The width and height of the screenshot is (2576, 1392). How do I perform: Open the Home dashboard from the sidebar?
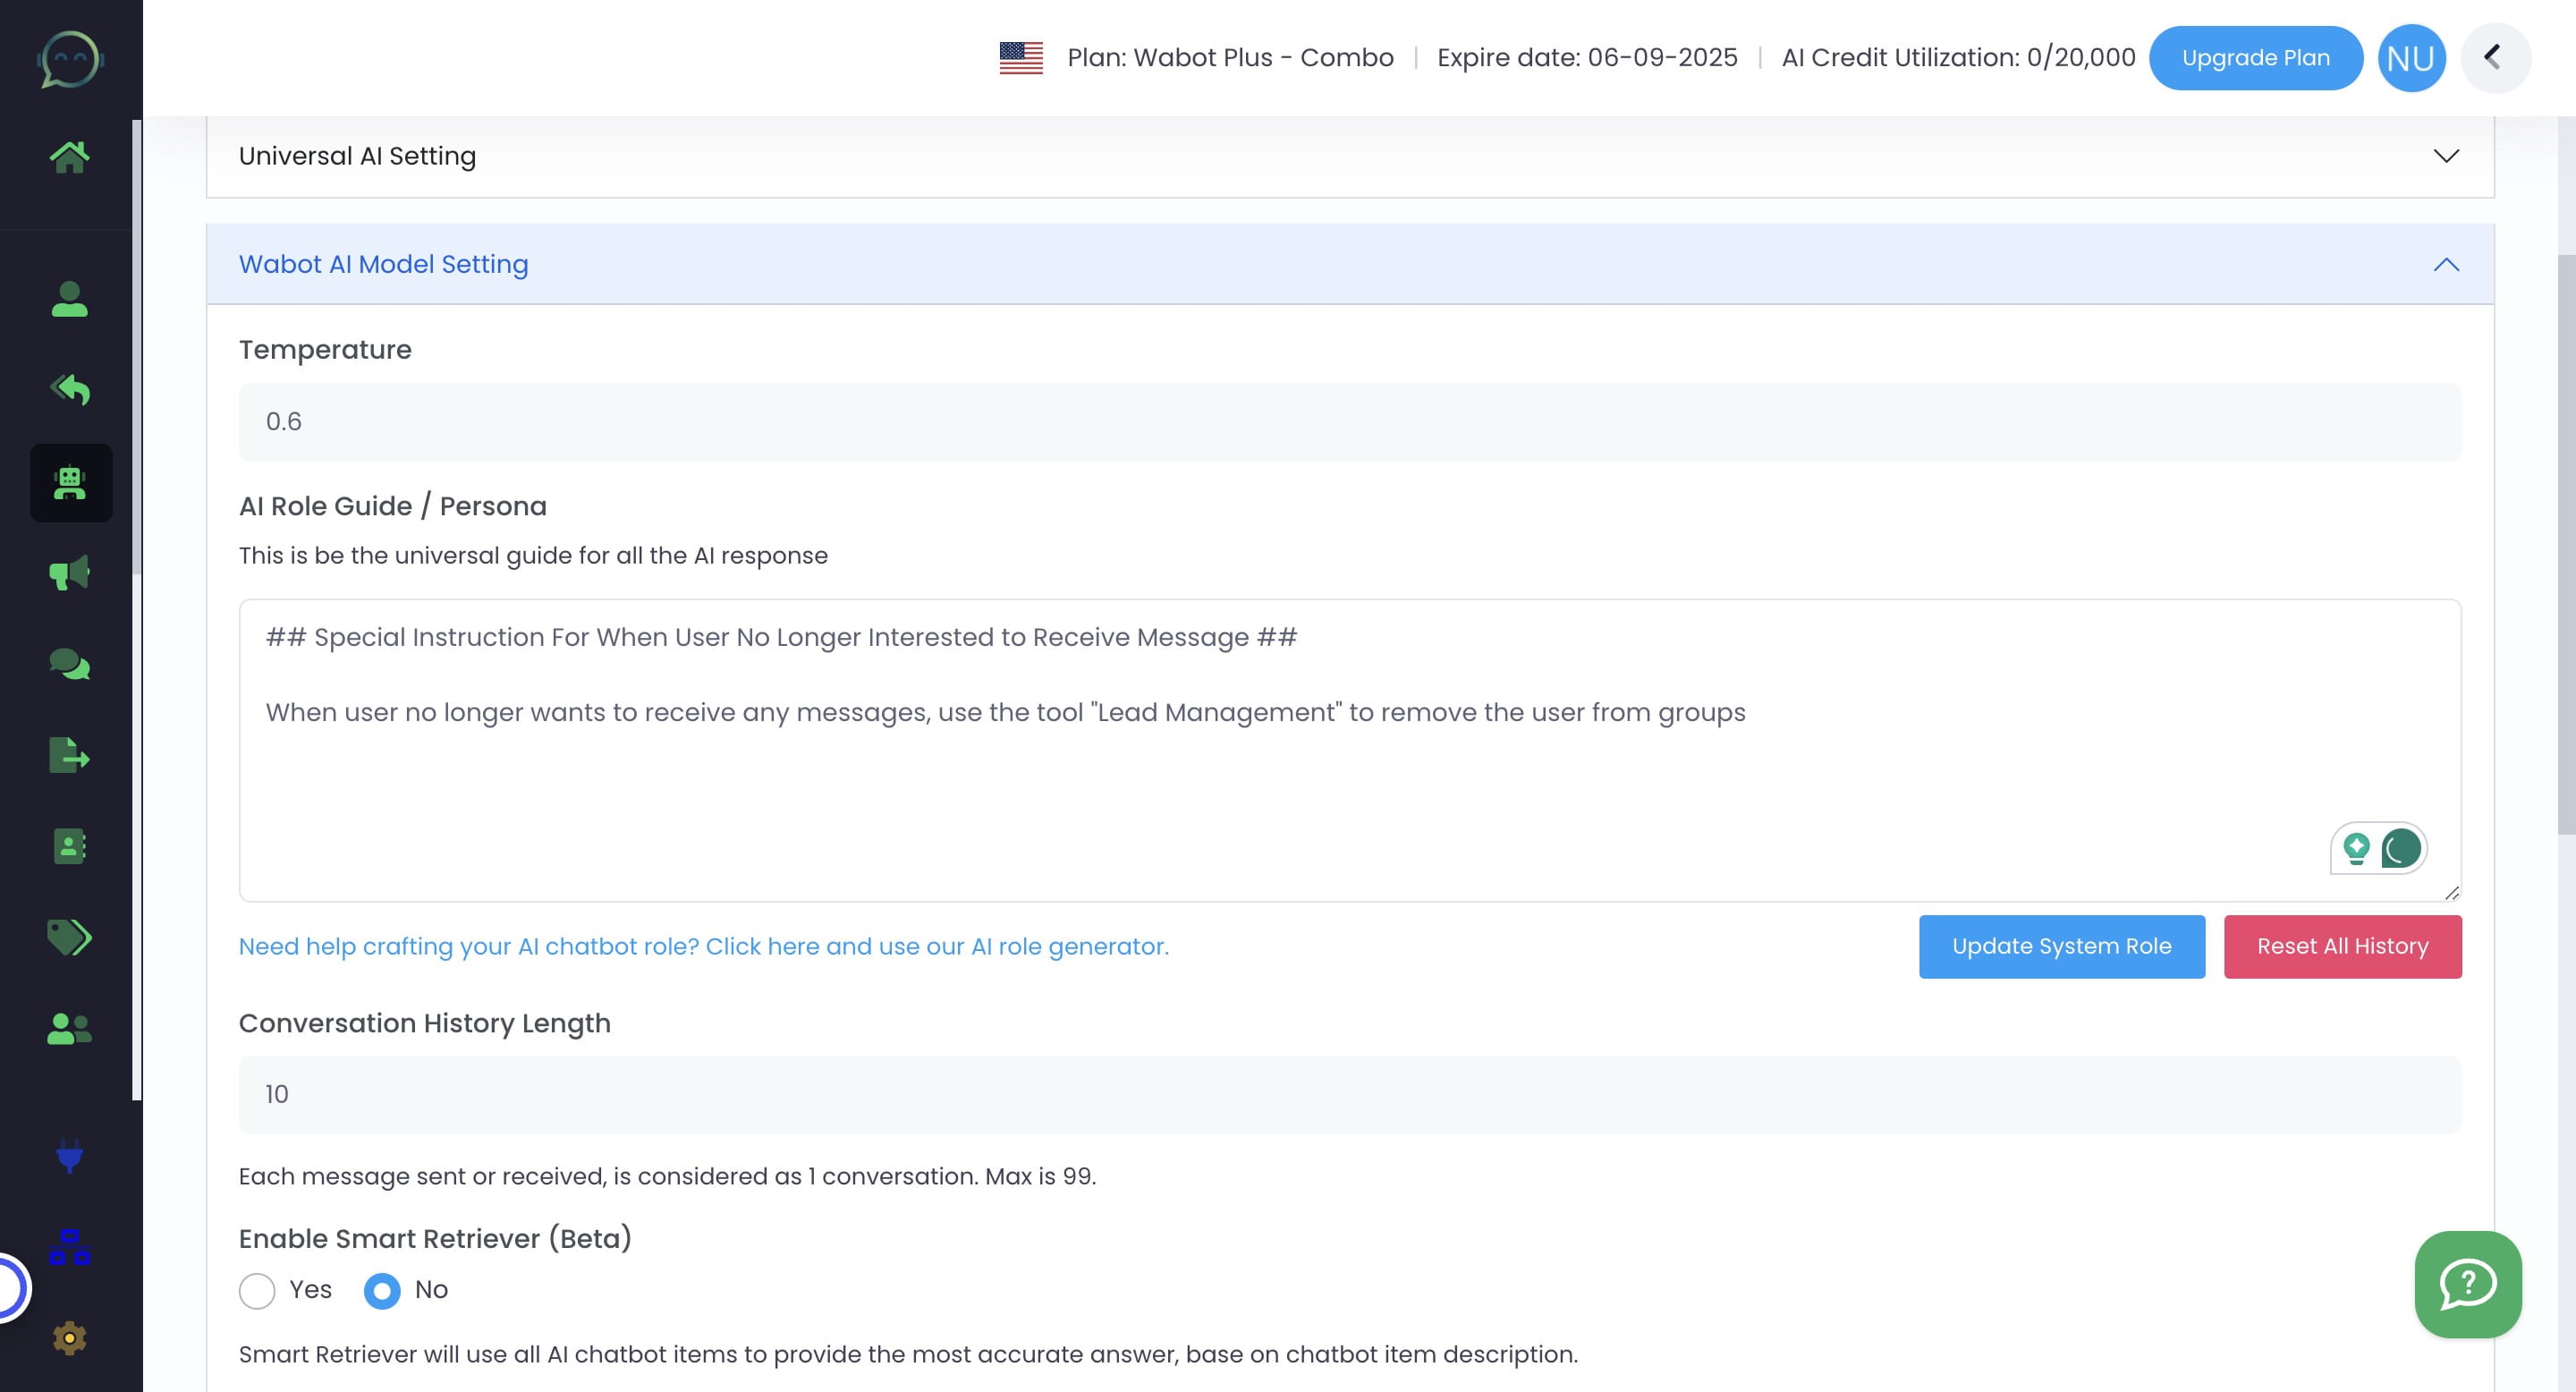tap(70, 155)
